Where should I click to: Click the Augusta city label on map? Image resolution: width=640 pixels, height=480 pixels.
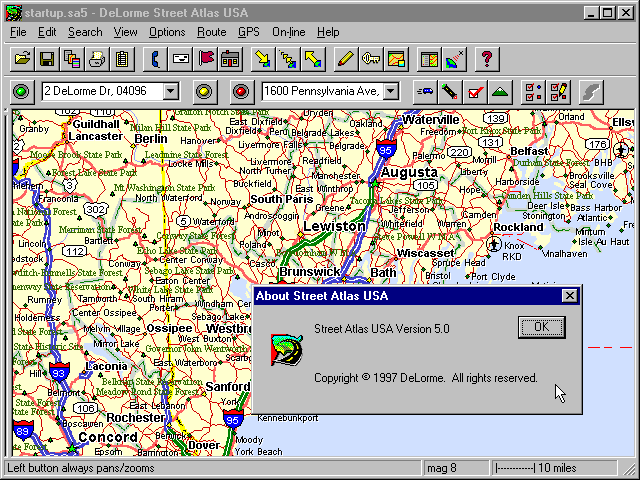click(409, 172)
